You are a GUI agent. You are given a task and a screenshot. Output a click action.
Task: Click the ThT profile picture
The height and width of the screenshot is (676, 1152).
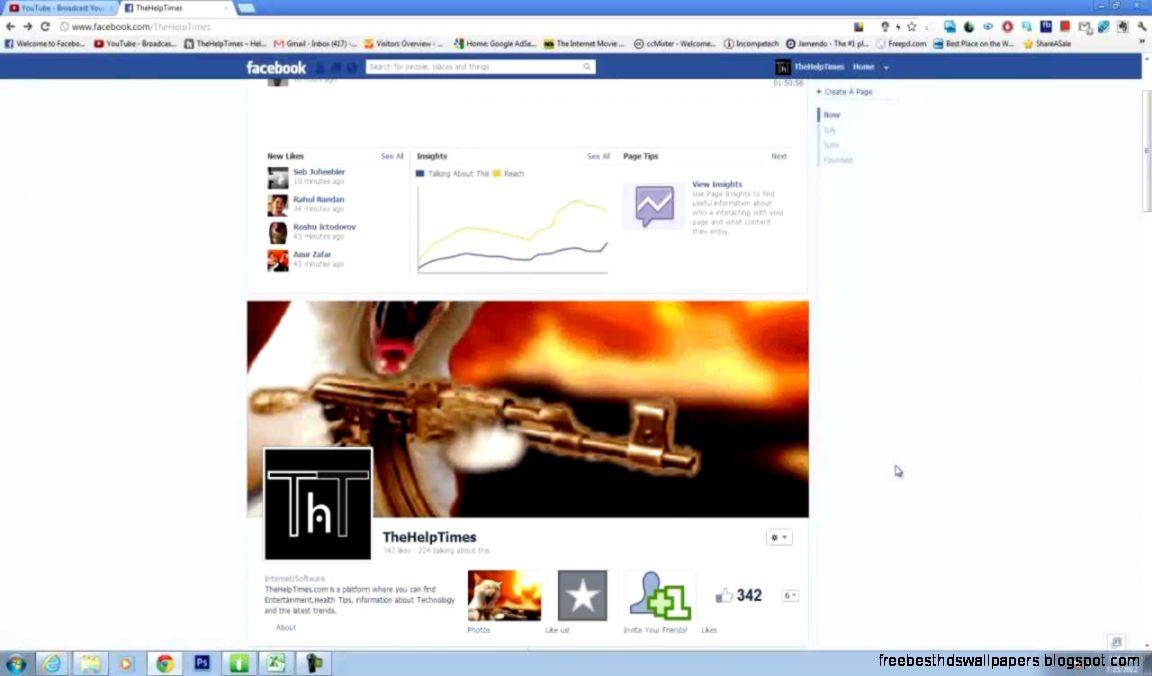click(x=317, y=504)
